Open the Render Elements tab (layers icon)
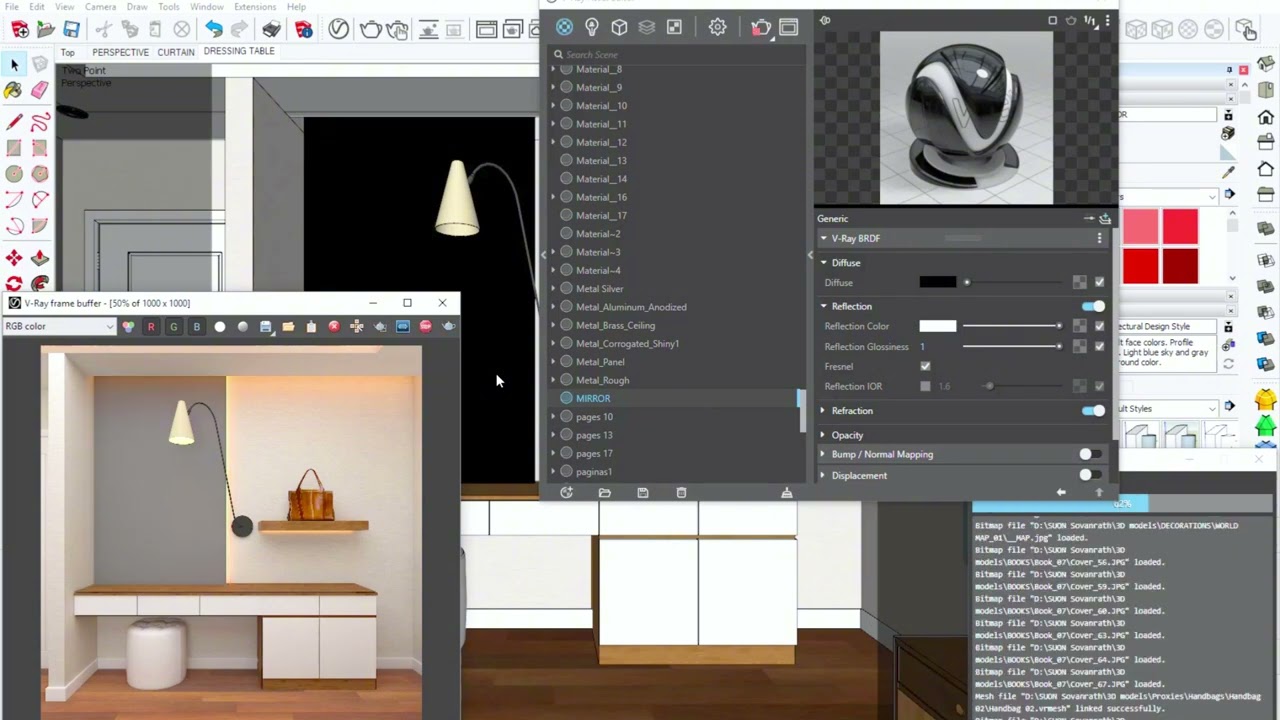Screen dimensions: 1280x720 647,27
